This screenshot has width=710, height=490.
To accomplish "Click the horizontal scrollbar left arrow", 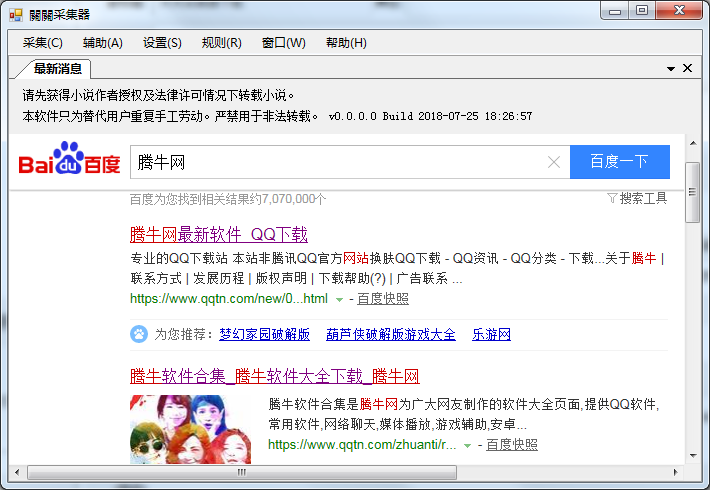I will [x=17, y=472].
